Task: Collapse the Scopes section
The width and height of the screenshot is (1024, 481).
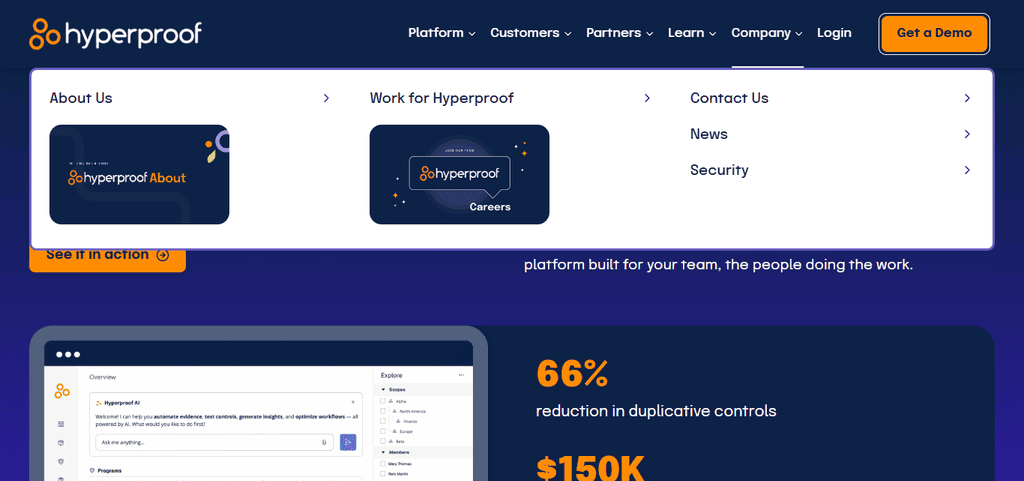Action: click(x=383, y=390)
